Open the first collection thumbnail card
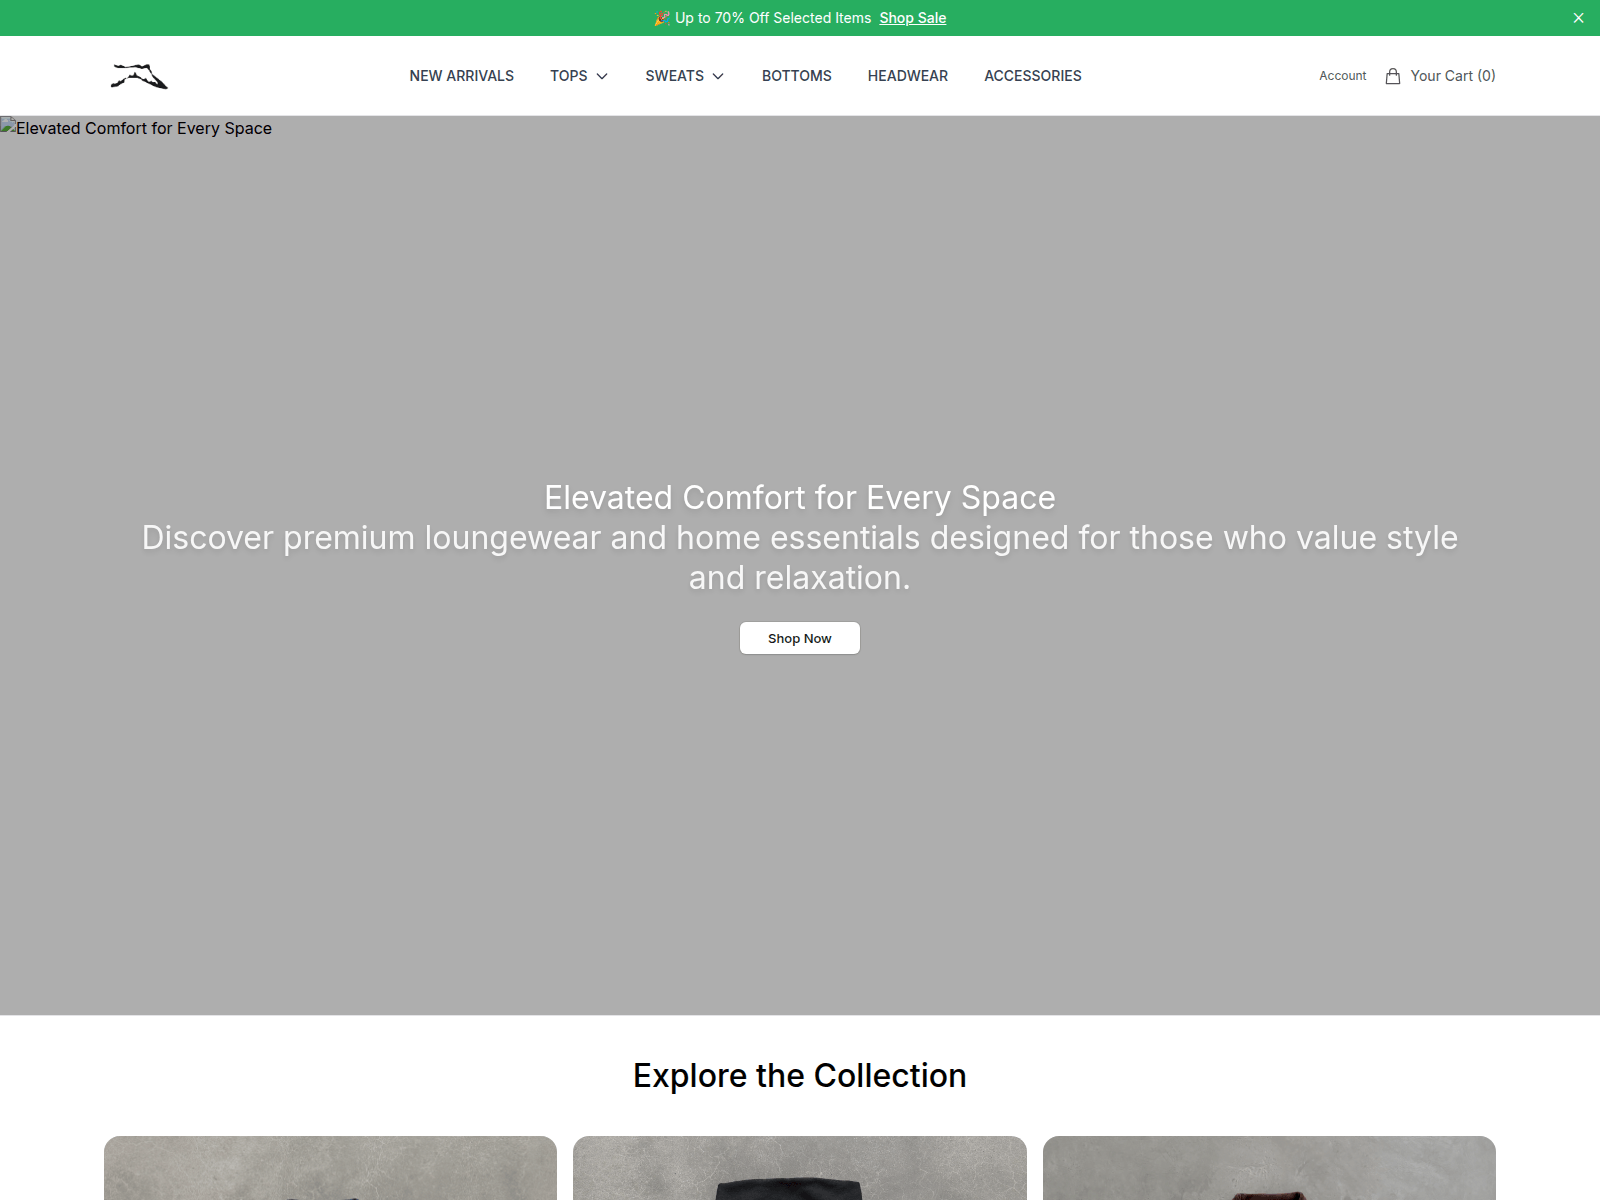The height and width of the screenshot is (1200, 1600). coord(330,1168)
